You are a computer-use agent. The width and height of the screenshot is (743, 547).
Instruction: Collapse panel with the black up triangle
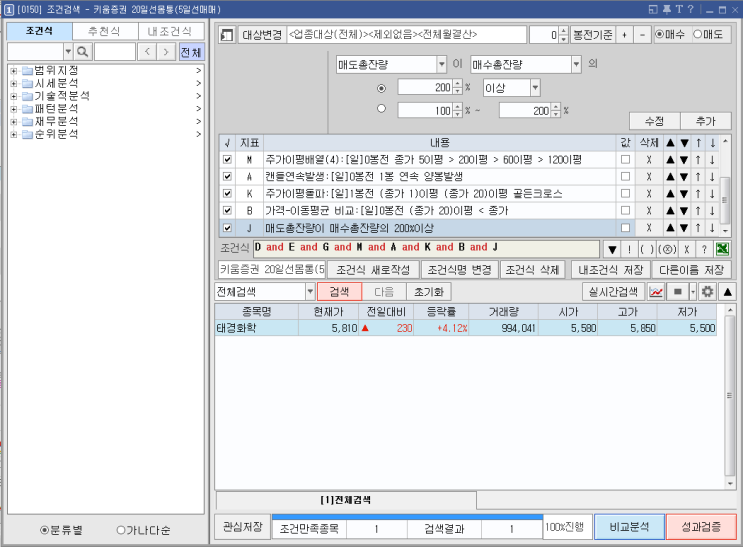coord(727,292)
